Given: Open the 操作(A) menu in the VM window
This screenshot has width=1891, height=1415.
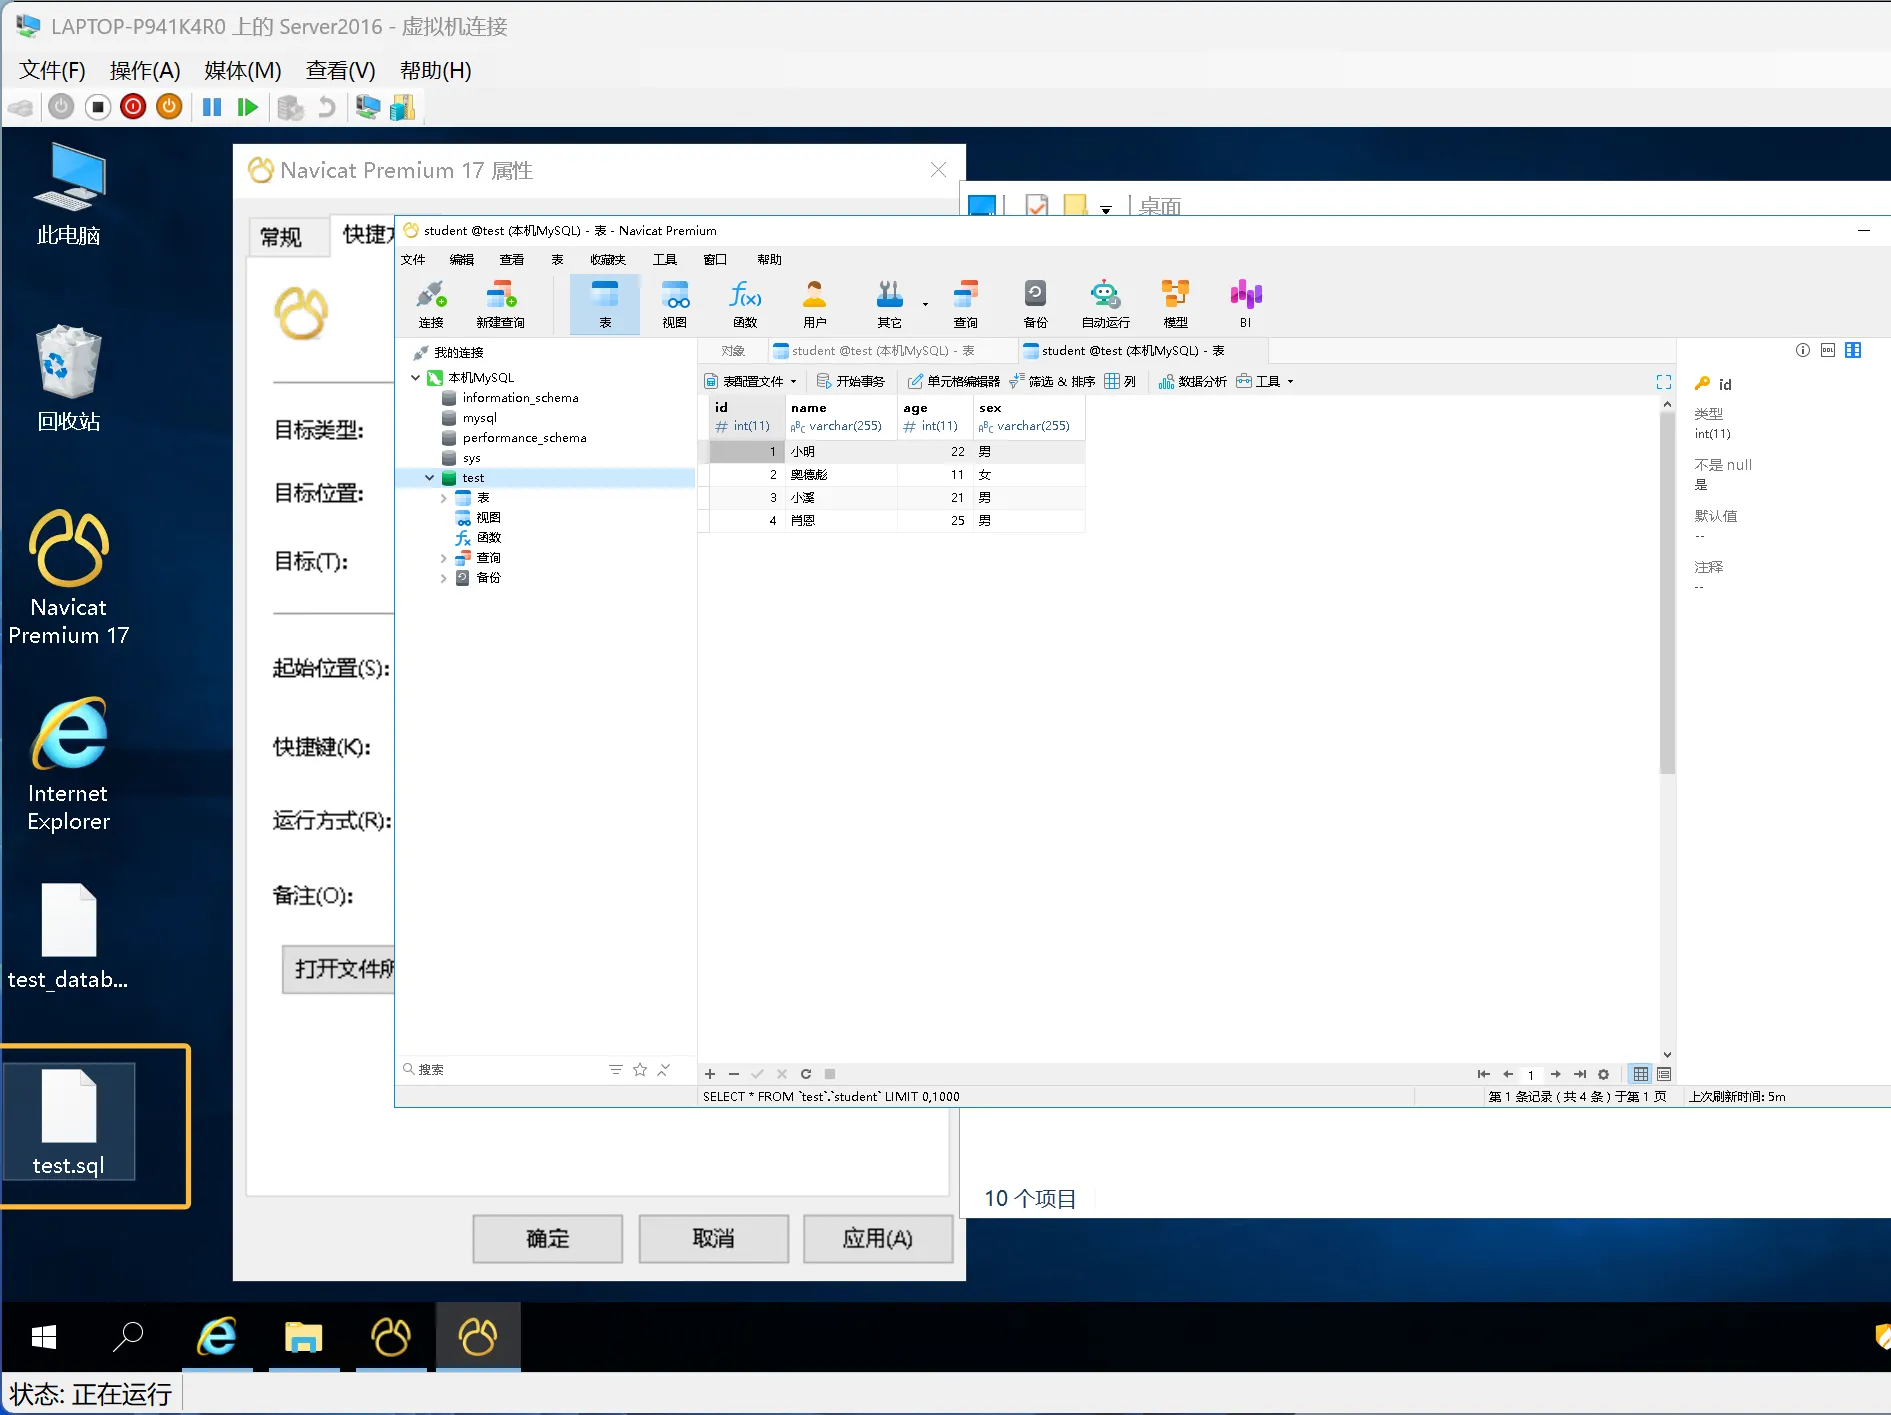Looking at the screenshot, I should tap(145, 70).
